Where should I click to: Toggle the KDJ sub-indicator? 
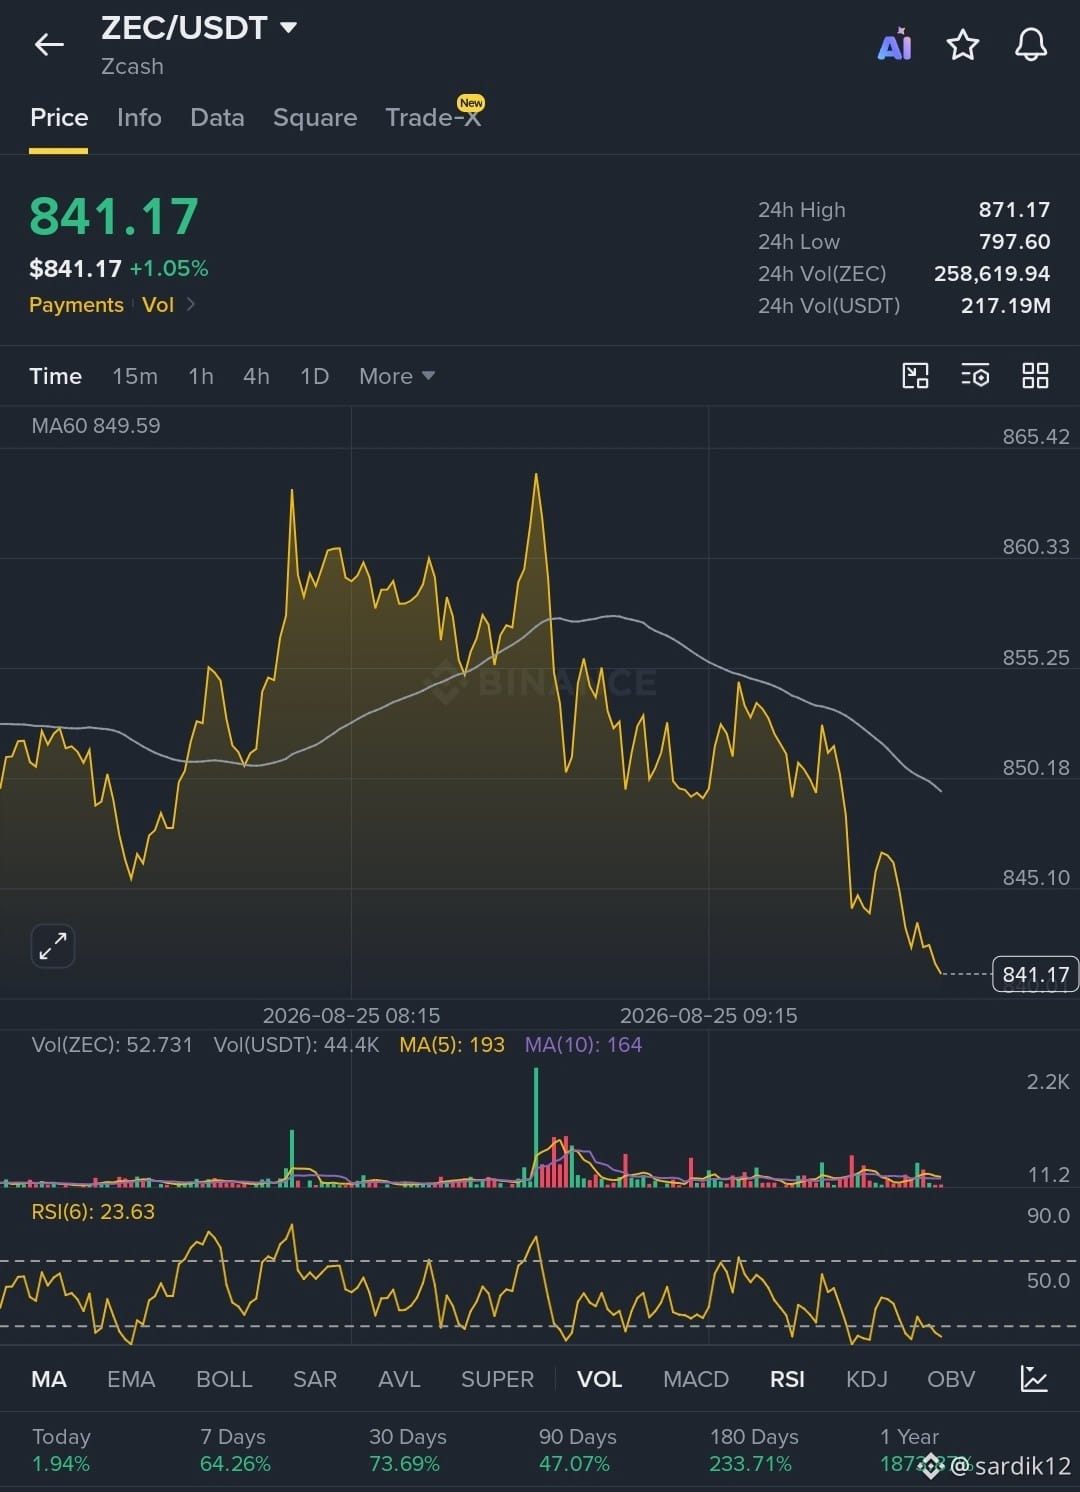[867, 1379]
